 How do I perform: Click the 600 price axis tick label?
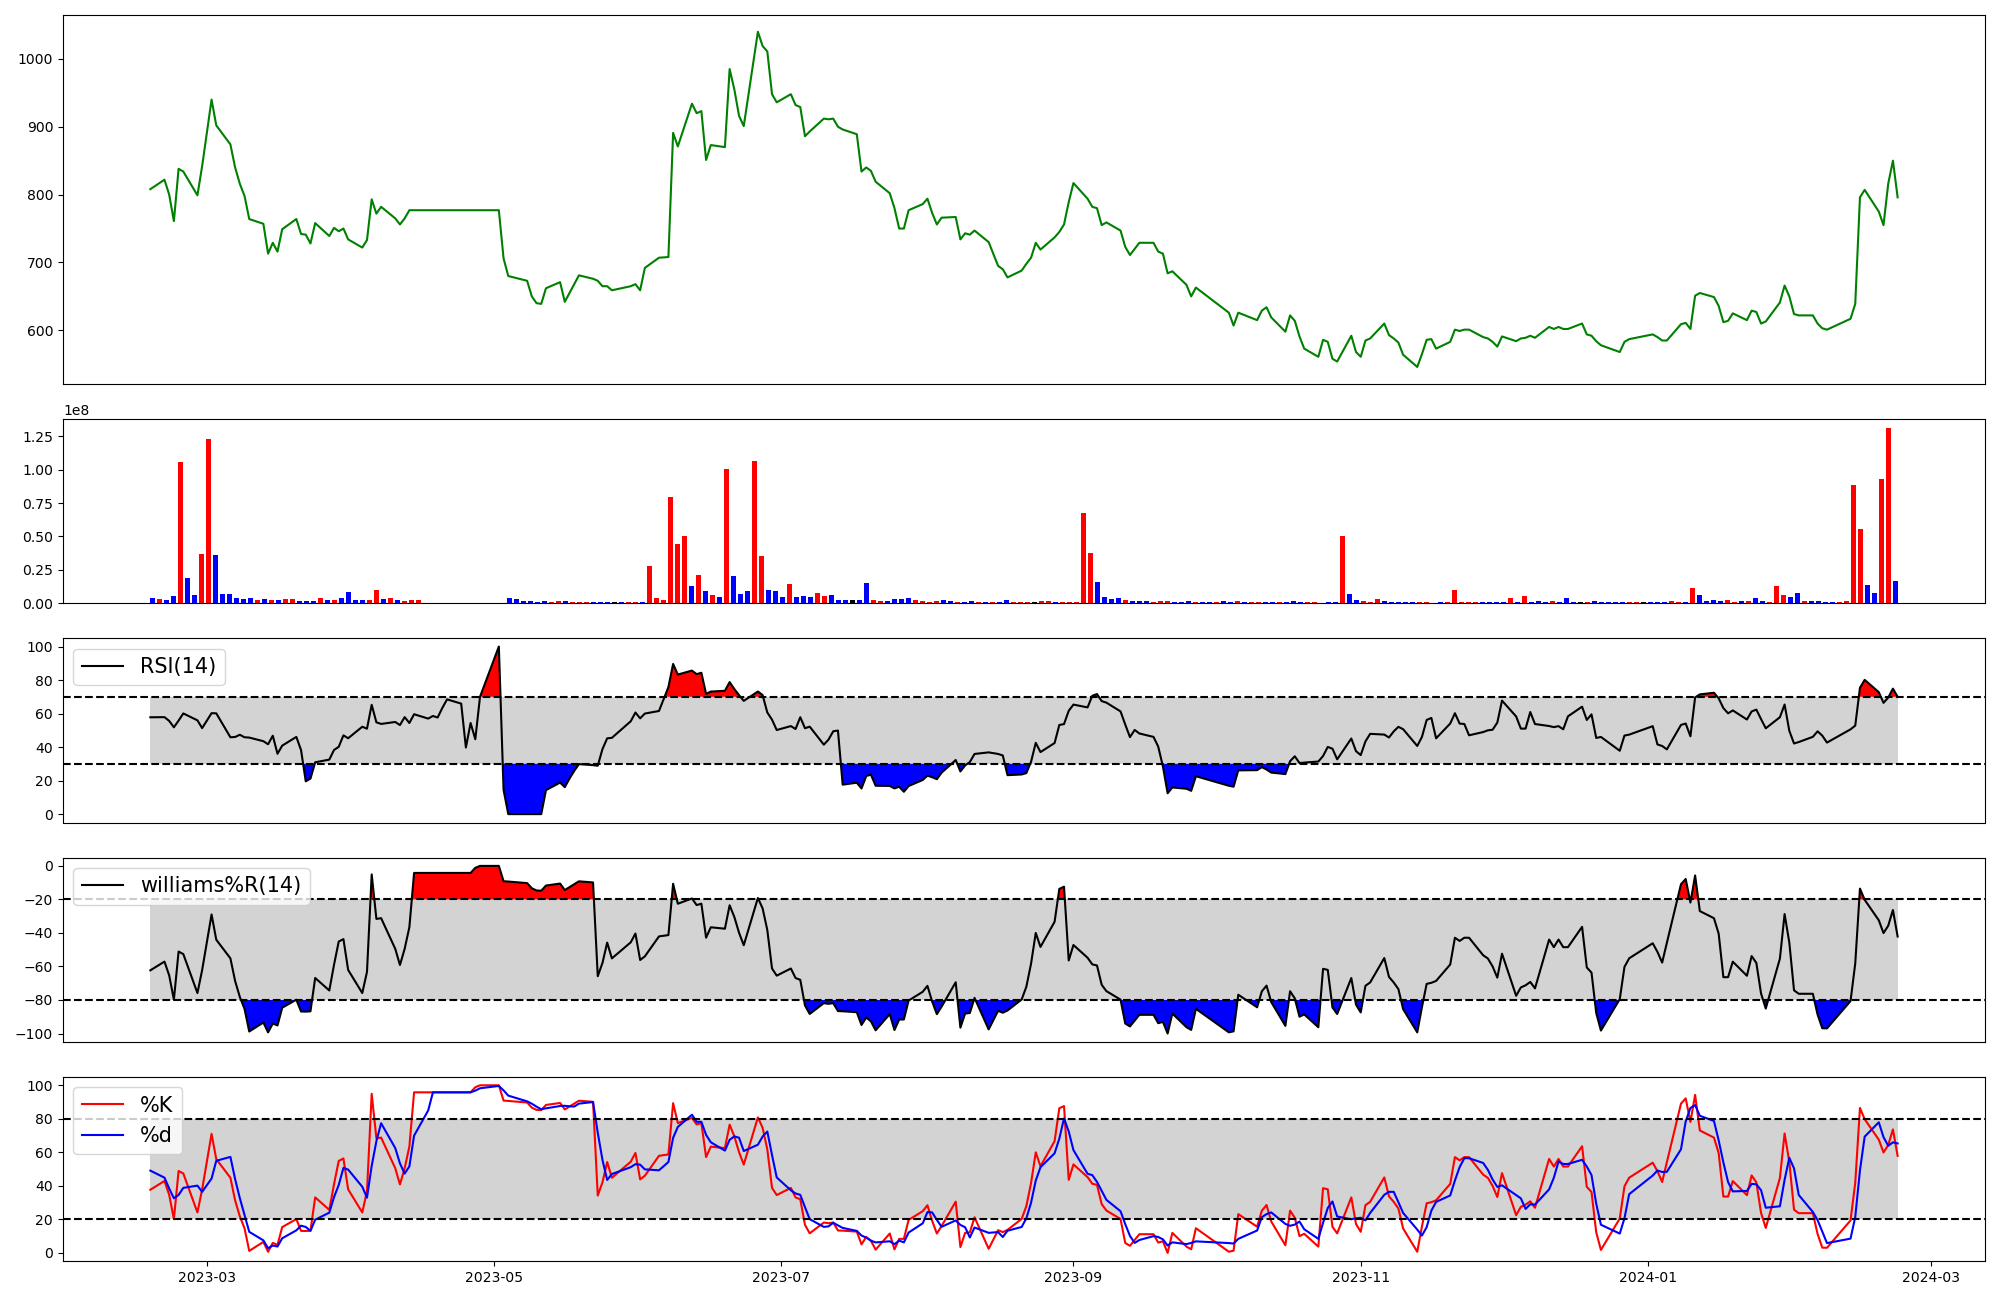tap(39, 331)
